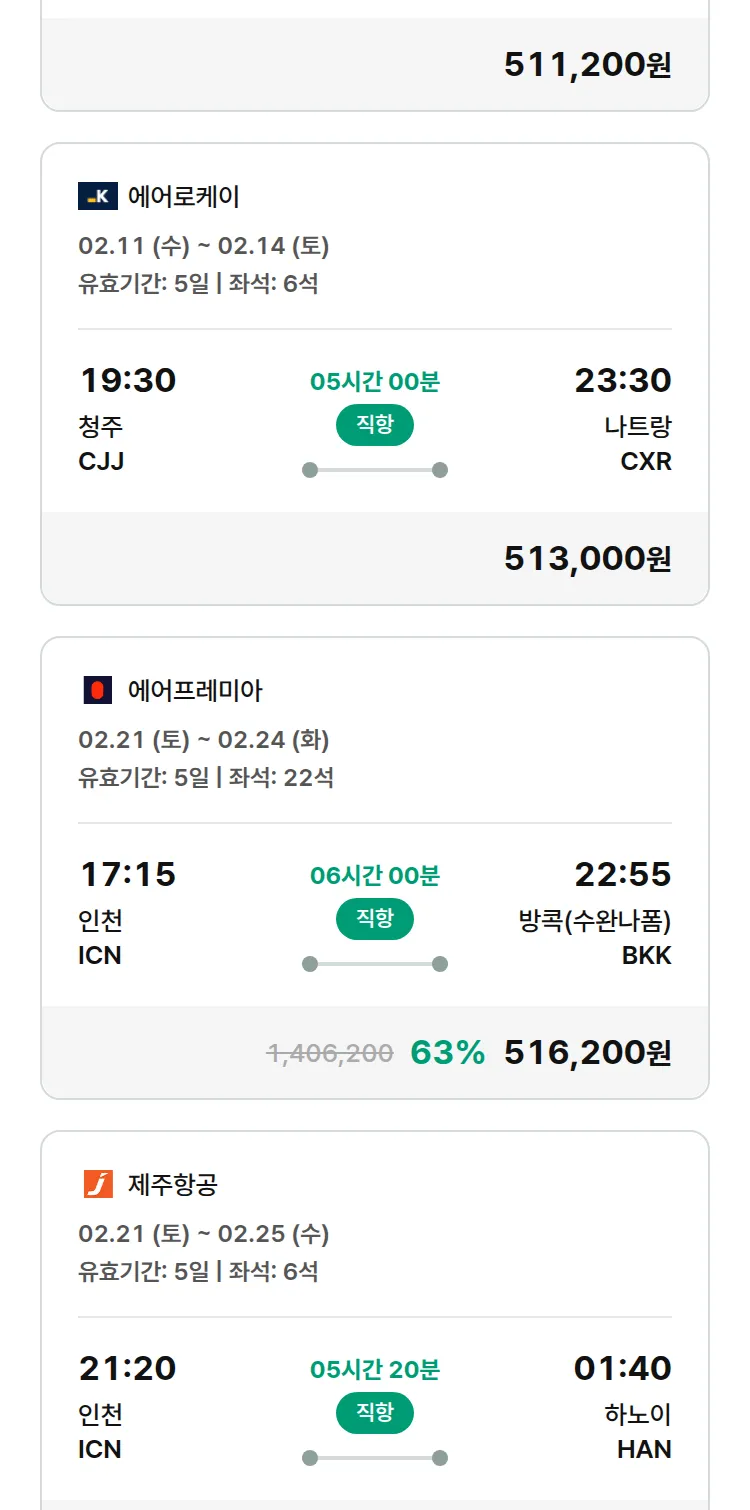The height and width of the screenshot is (1510, 750).
Task: Click the 63% discount label
Action: [x=447, y=1052]
